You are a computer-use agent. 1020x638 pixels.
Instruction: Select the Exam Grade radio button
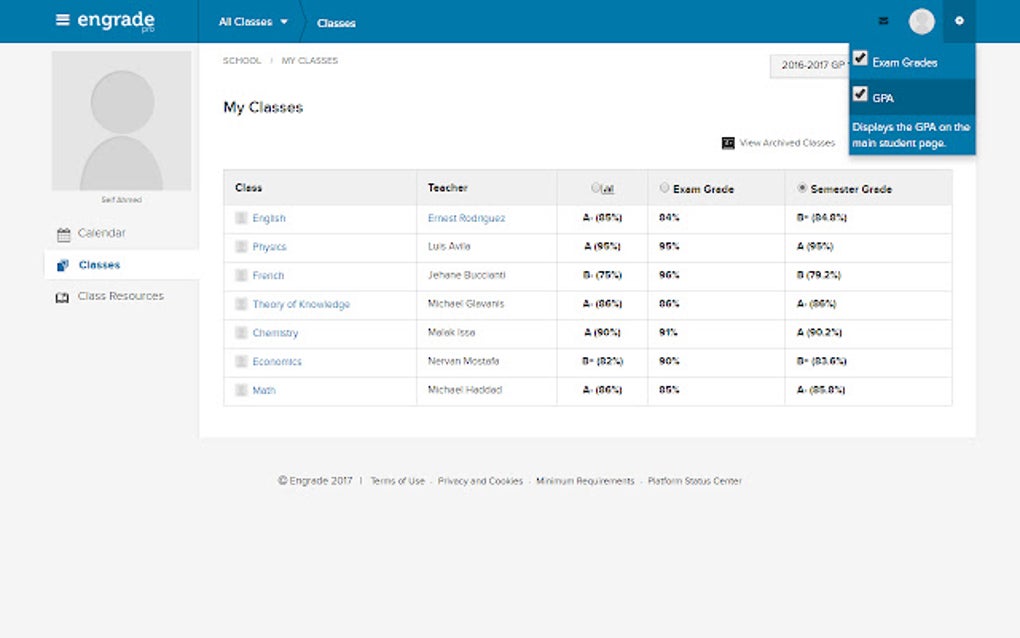tap(664, 187)
